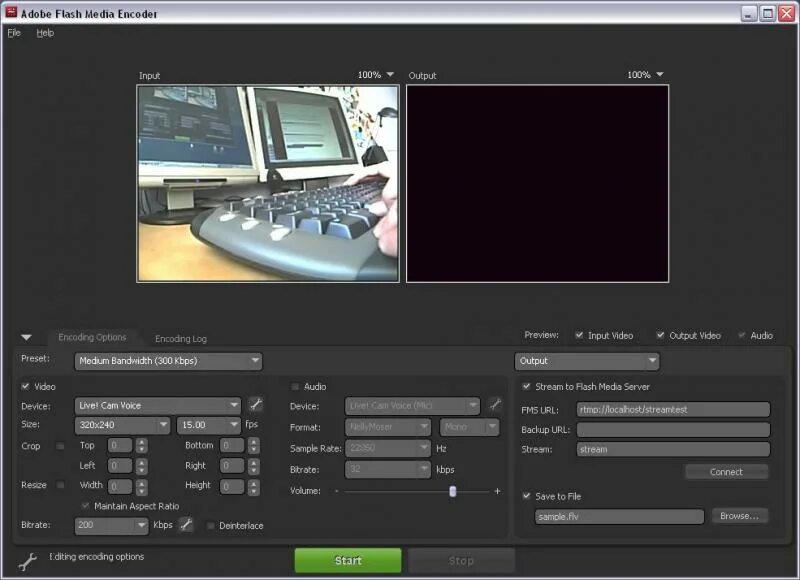The height and width of the screenshot is (580, 800).
Task: Enable the Audio encoding checkbox
Action: coord(295,387)
